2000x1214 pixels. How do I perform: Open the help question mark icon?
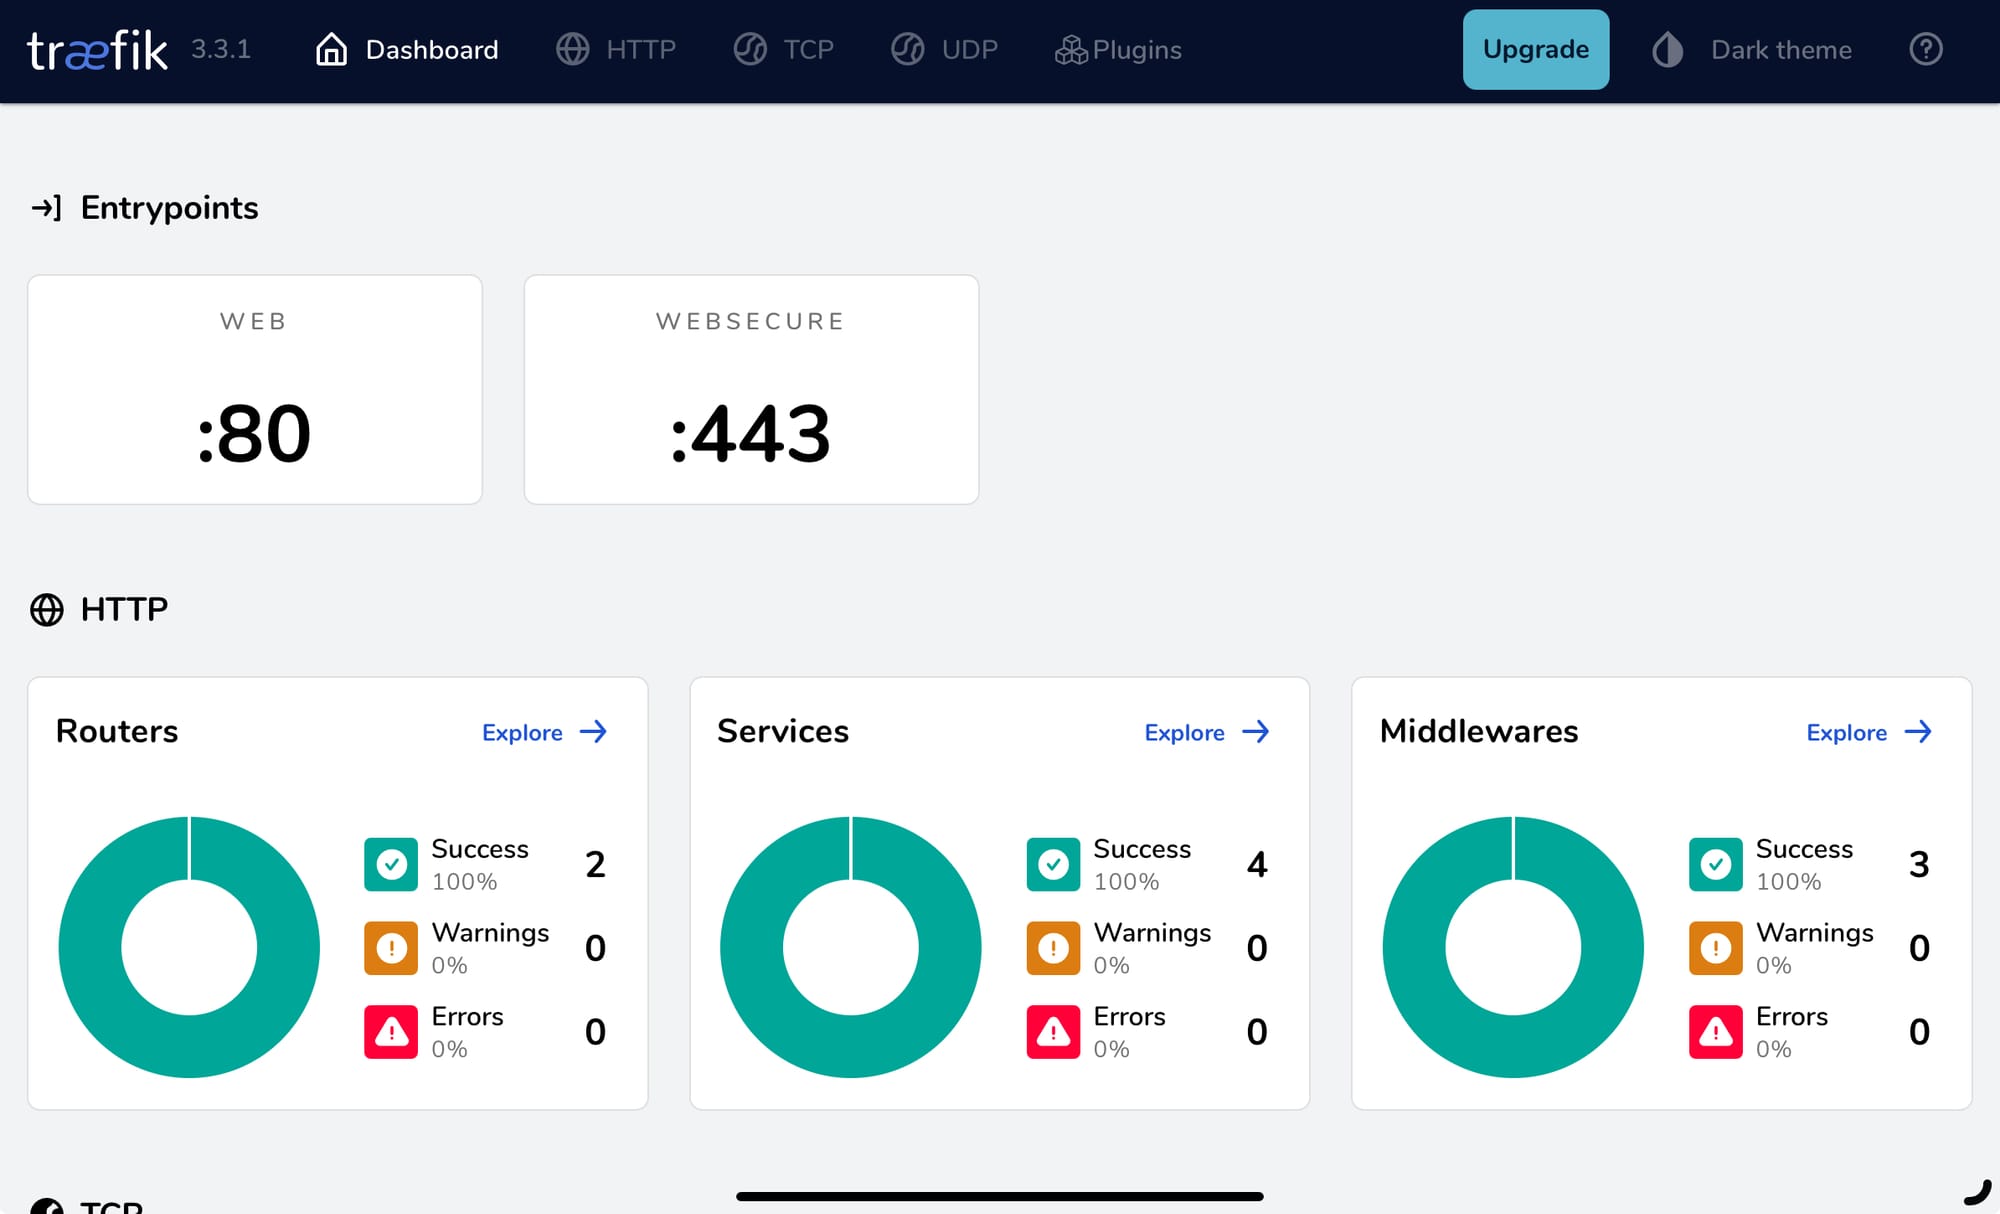coord(1926,49)
